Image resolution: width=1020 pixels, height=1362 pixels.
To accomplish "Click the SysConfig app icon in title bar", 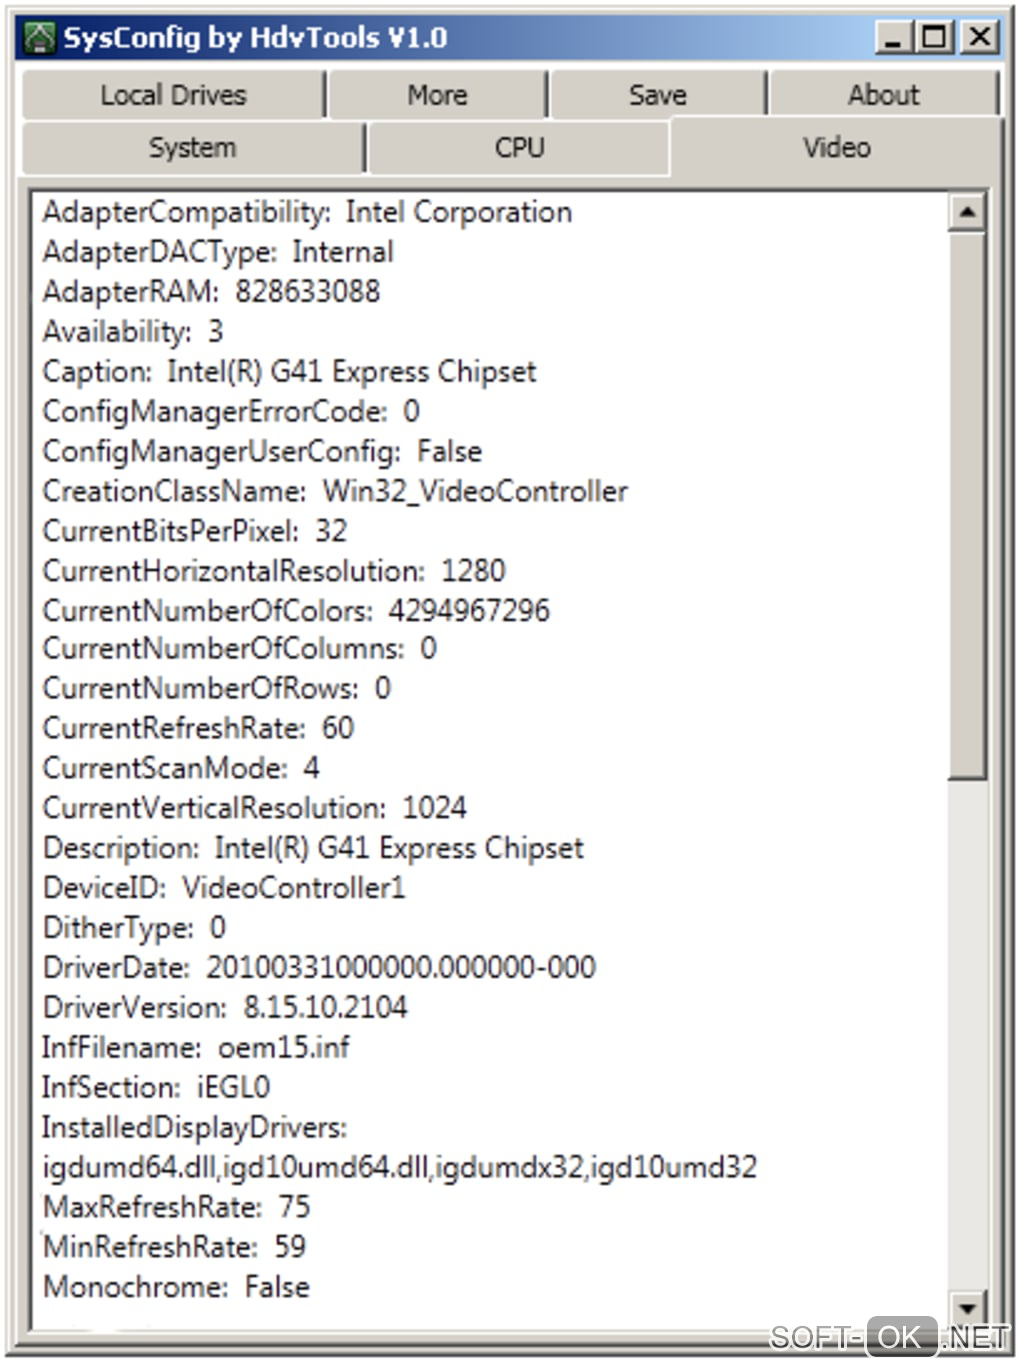I will pos(39,38).
